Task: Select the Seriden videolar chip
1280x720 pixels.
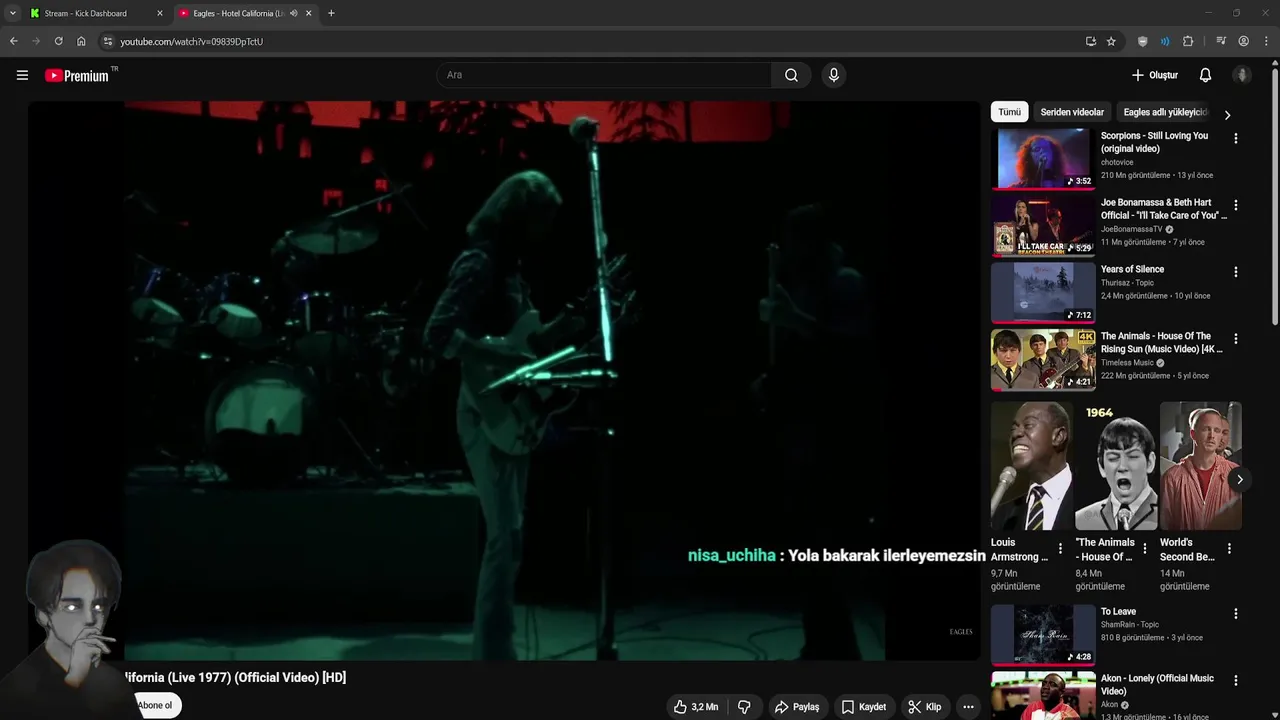Action: click(1072, 112)
